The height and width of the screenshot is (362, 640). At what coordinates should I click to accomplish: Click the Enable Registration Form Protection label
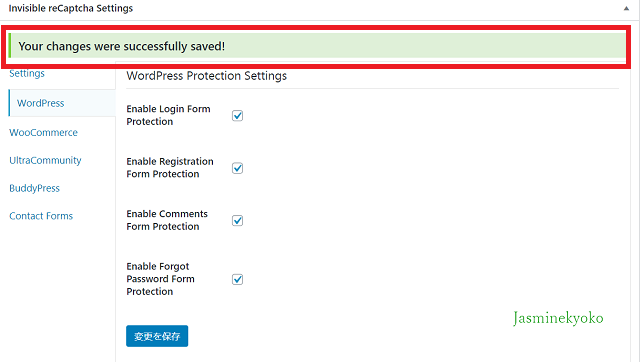click(170, 168)
